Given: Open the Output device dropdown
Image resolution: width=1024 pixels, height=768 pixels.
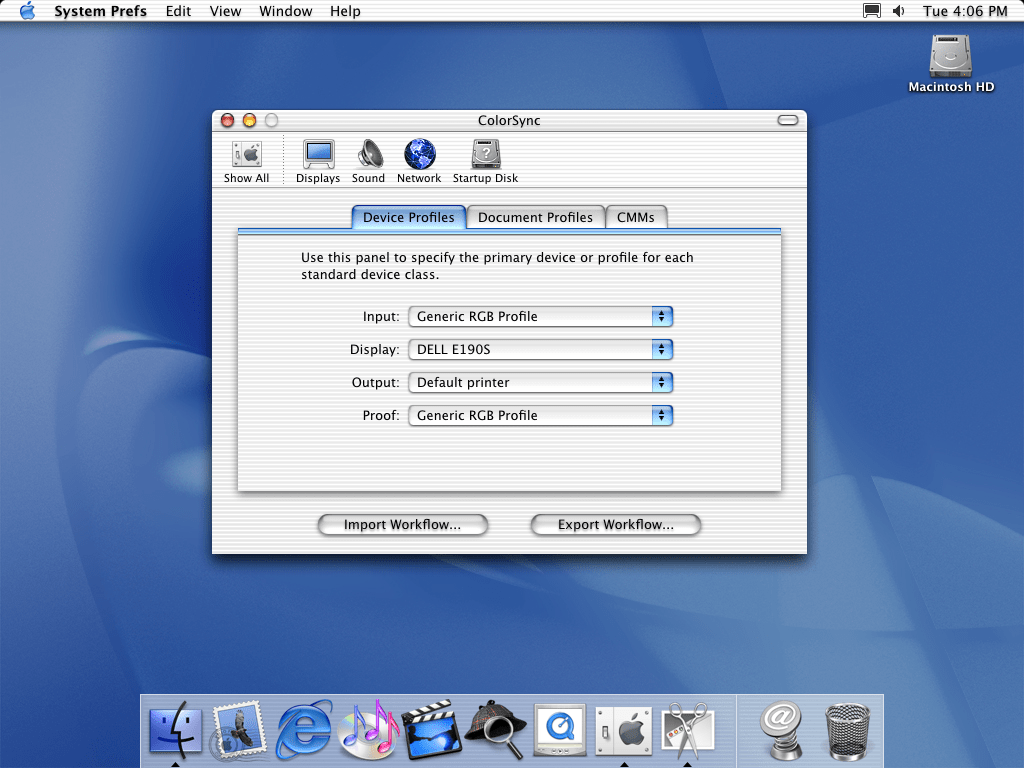Looking at the screenshot, I should (x=540, y=383).
